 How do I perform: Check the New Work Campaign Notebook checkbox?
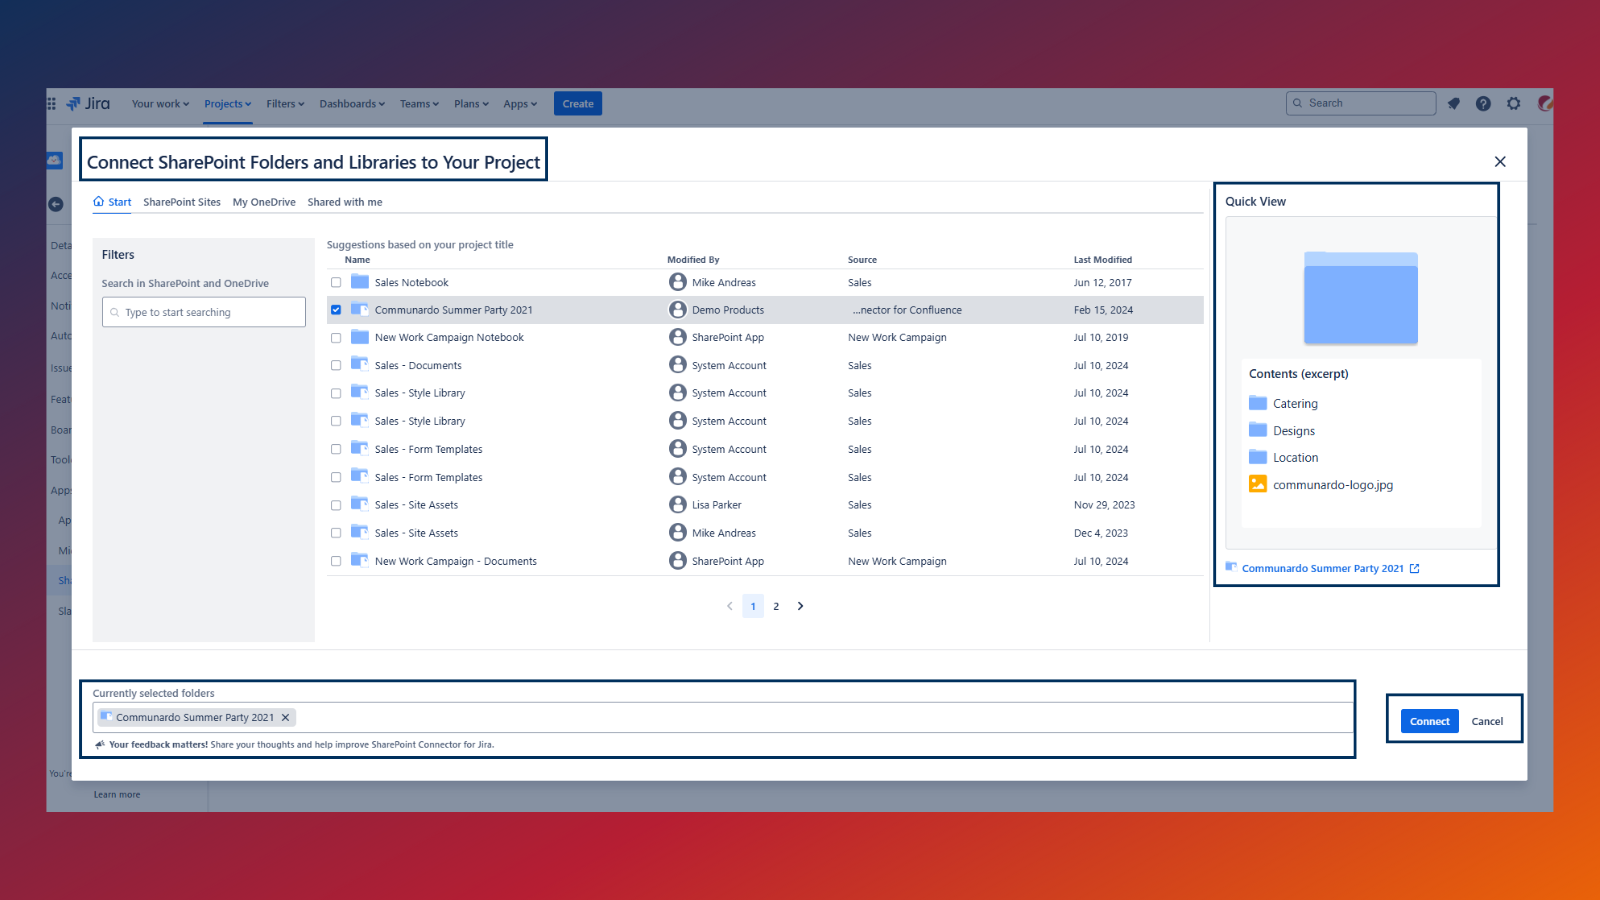click(x=336, y=338)
